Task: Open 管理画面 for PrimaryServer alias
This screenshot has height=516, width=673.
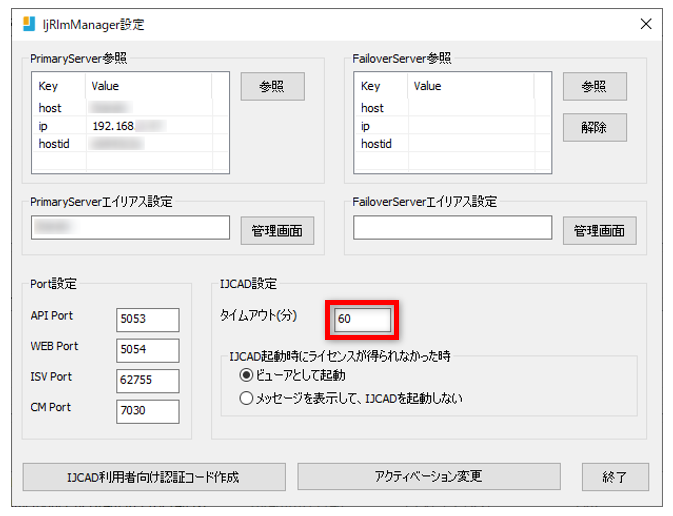Action: pyautogui.click(x=277, y=231)
